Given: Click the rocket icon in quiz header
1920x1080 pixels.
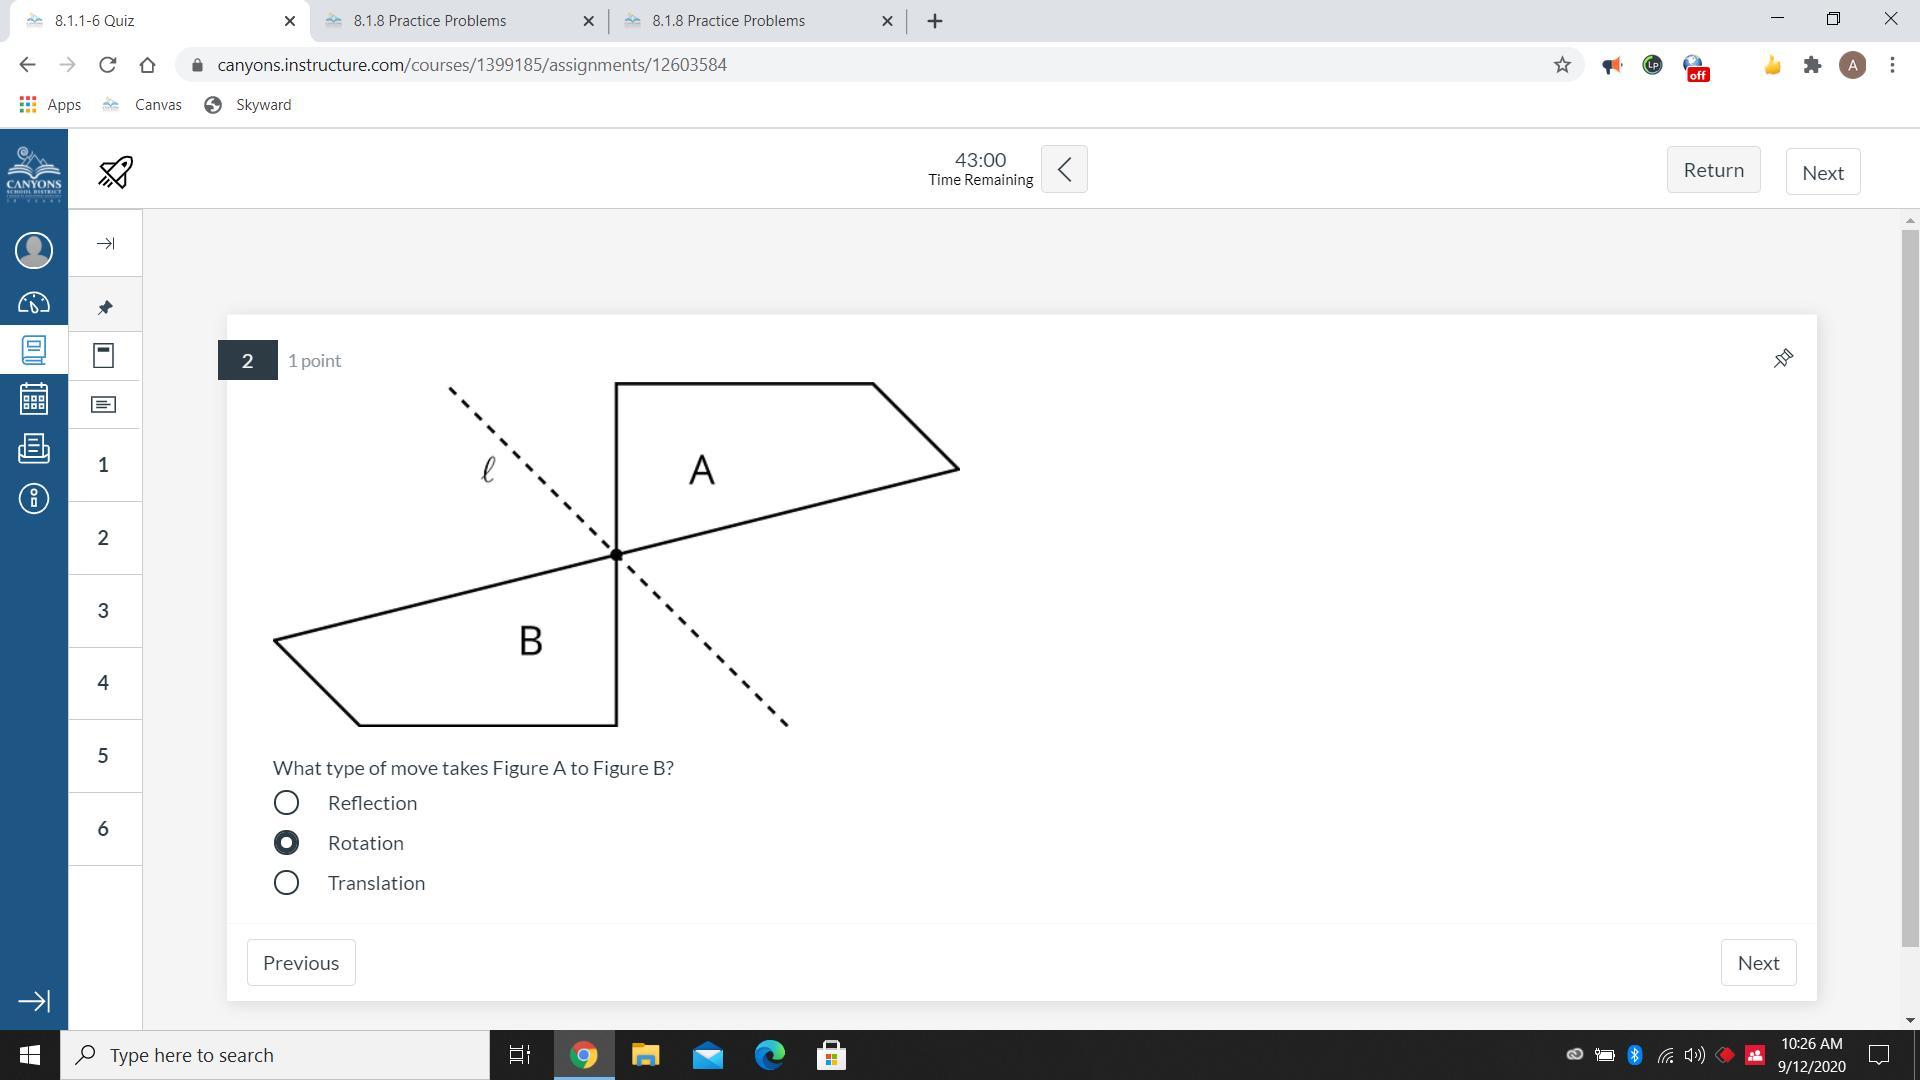Looking at the screenshot, I should pyautogui.click(x=115, y=172).
